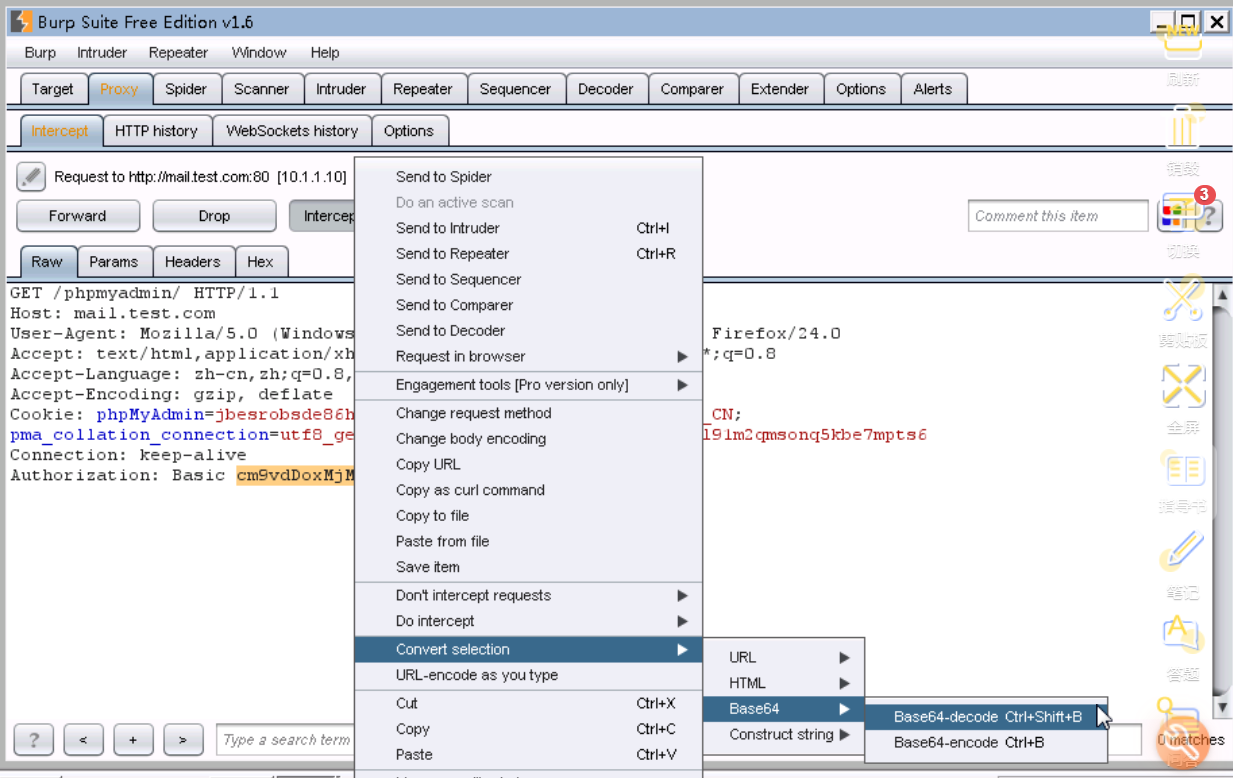
Task: Switch to the Decoder tab
Action: coord(606,89)
